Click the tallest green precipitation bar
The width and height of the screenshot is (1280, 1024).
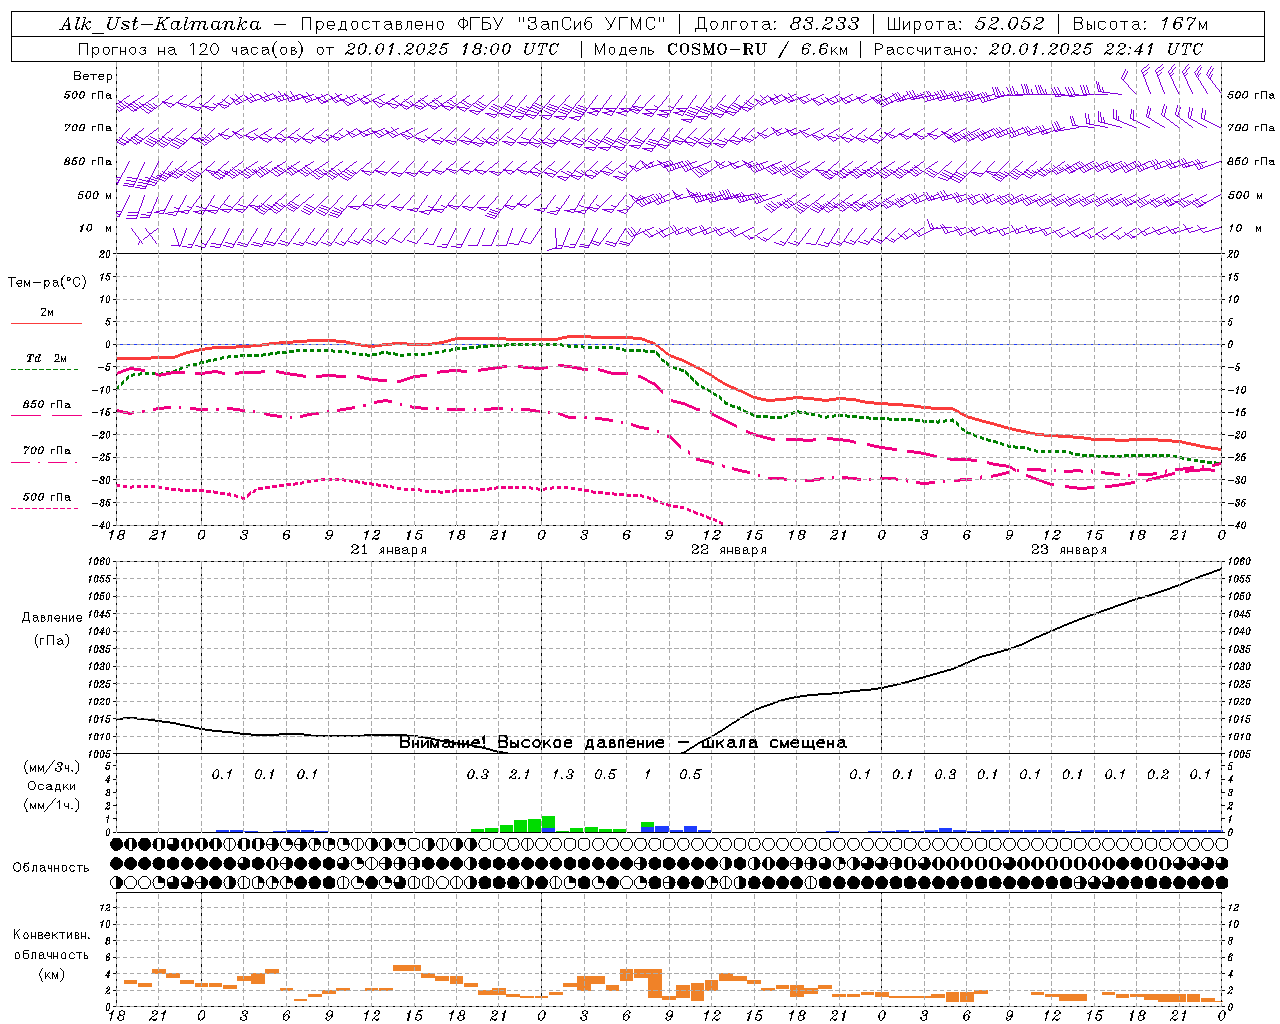(548, 822)
